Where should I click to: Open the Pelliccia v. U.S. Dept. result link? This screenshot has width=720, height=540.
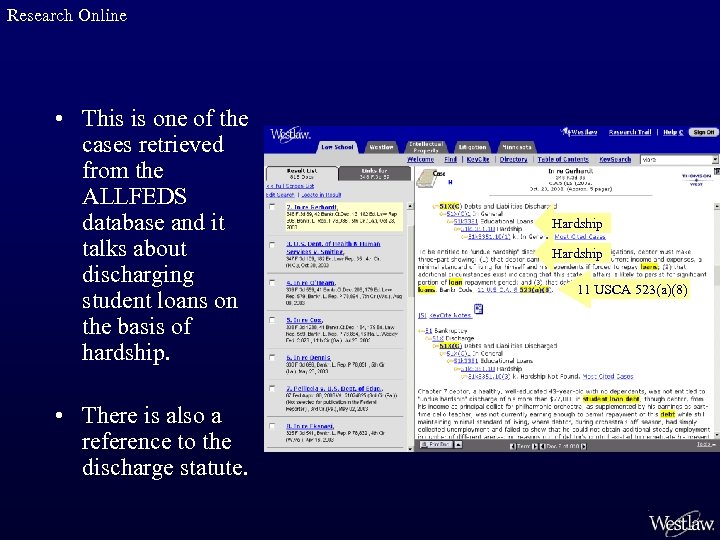point(334,388)
